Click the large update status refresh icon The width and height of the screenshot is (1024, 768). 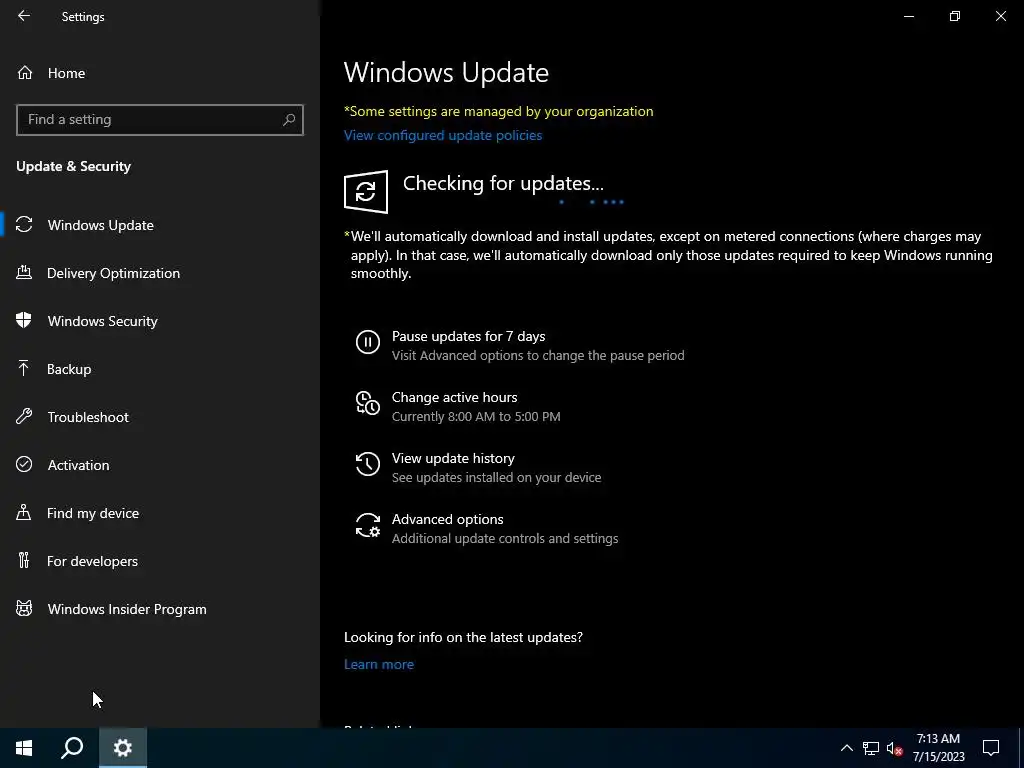coord(366,192)
